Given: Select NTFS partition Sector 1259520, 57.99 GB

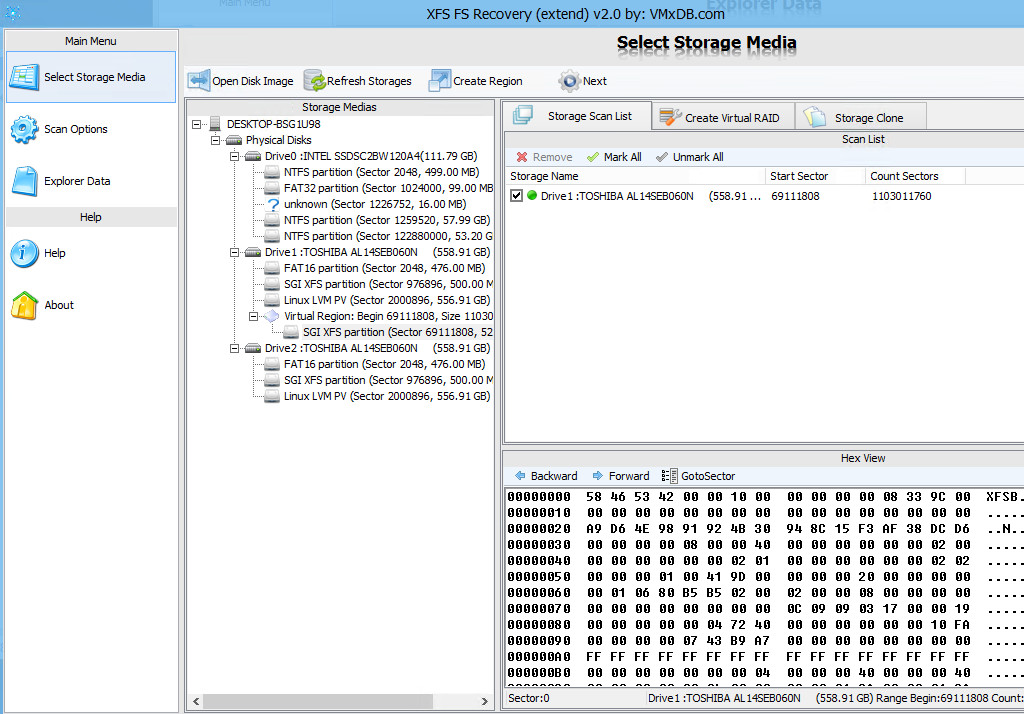Looking at the screenshot, I should click(387, 220).
